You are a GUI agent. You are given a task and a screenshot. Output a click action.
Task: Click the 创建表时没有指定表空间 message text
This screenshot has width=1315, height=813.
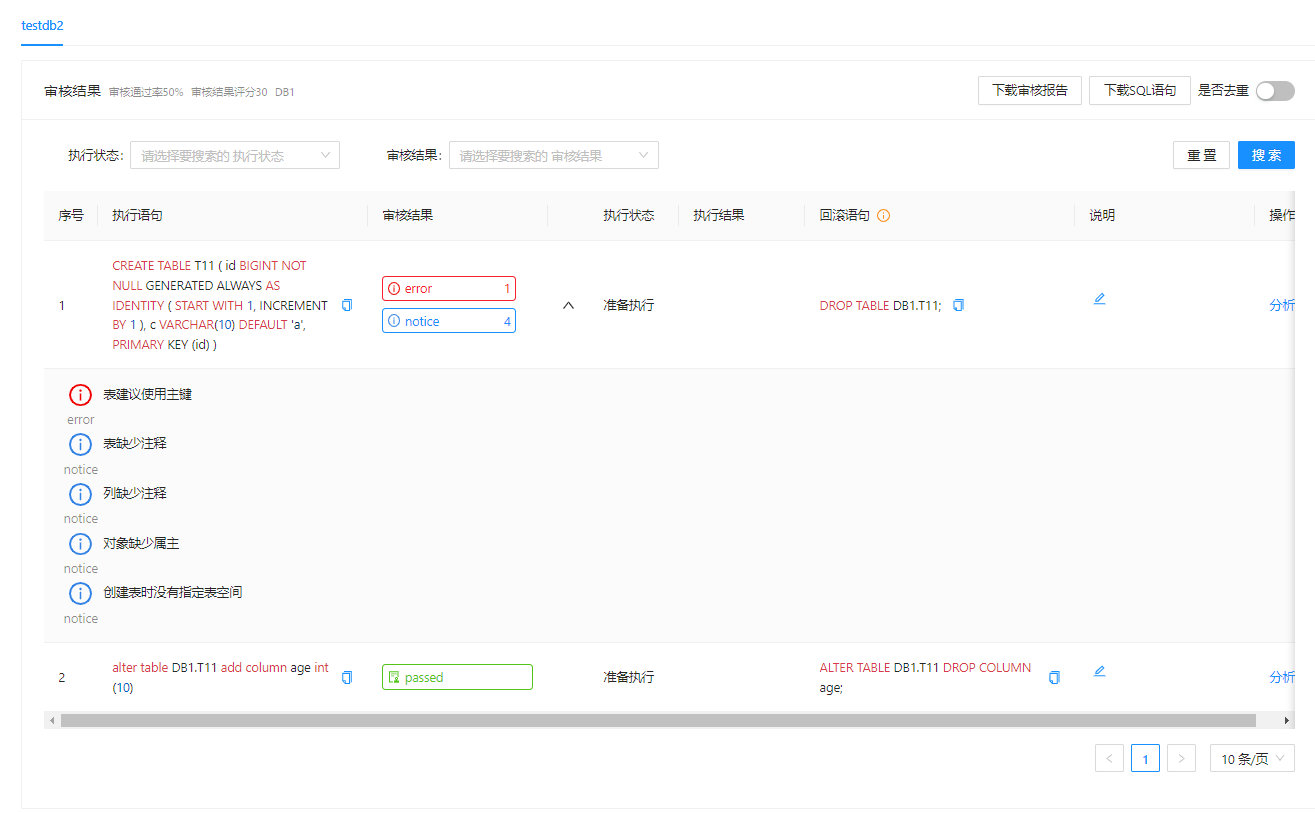point(173,593)
